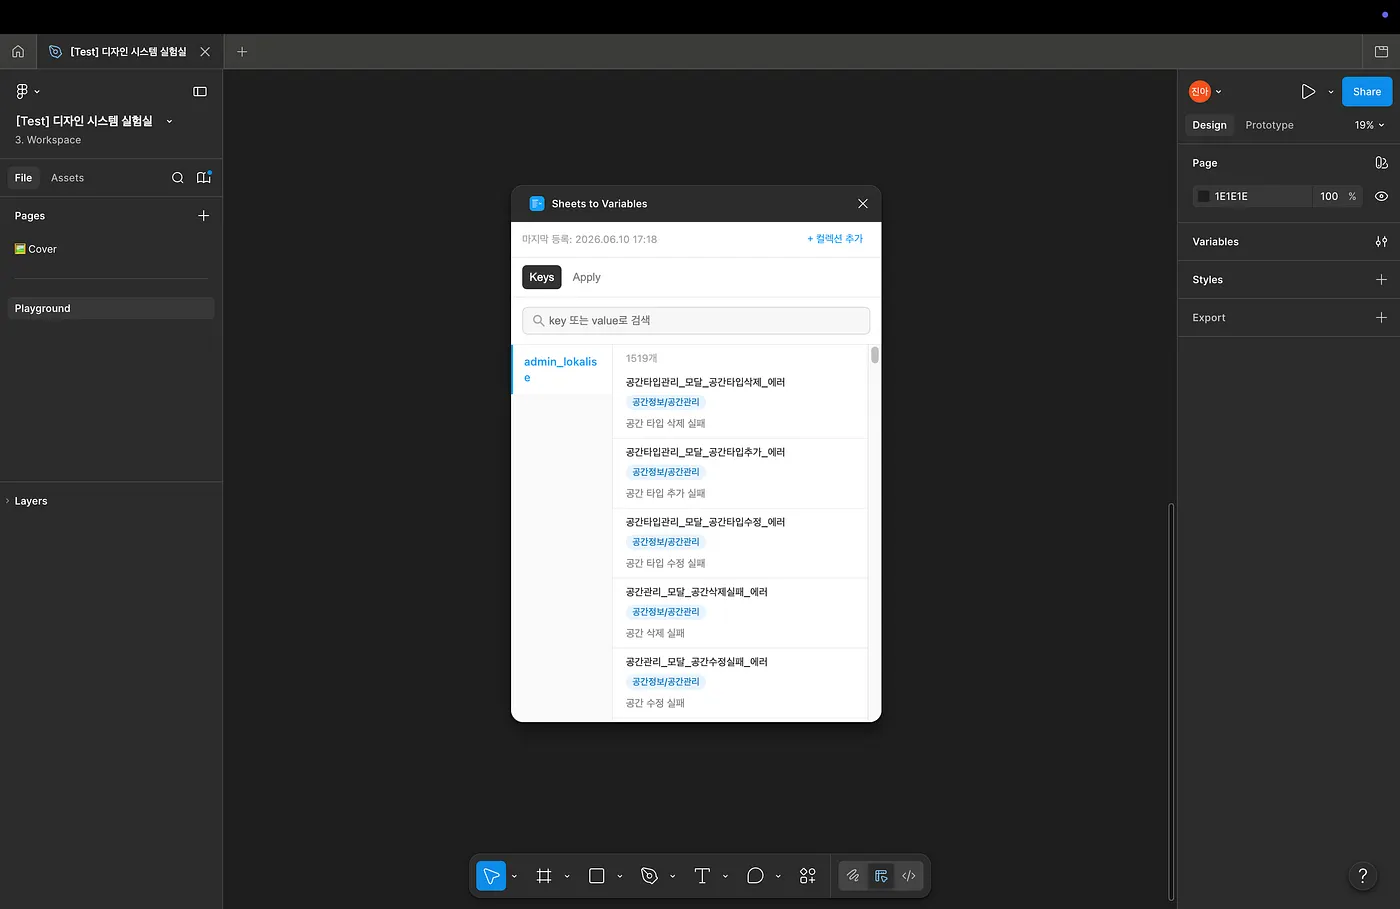
Task: Select the Text tool
Action: [702, 876]
